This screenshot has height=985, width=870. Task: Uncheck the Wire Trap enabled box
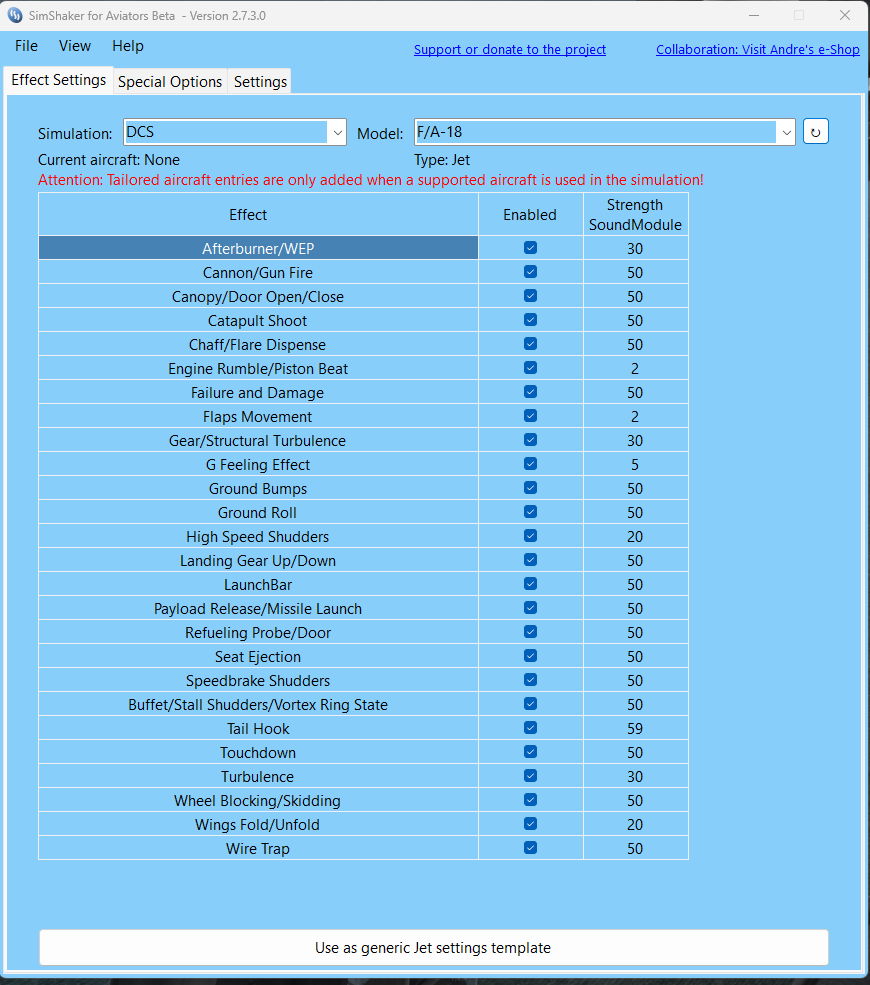[530, 848]
